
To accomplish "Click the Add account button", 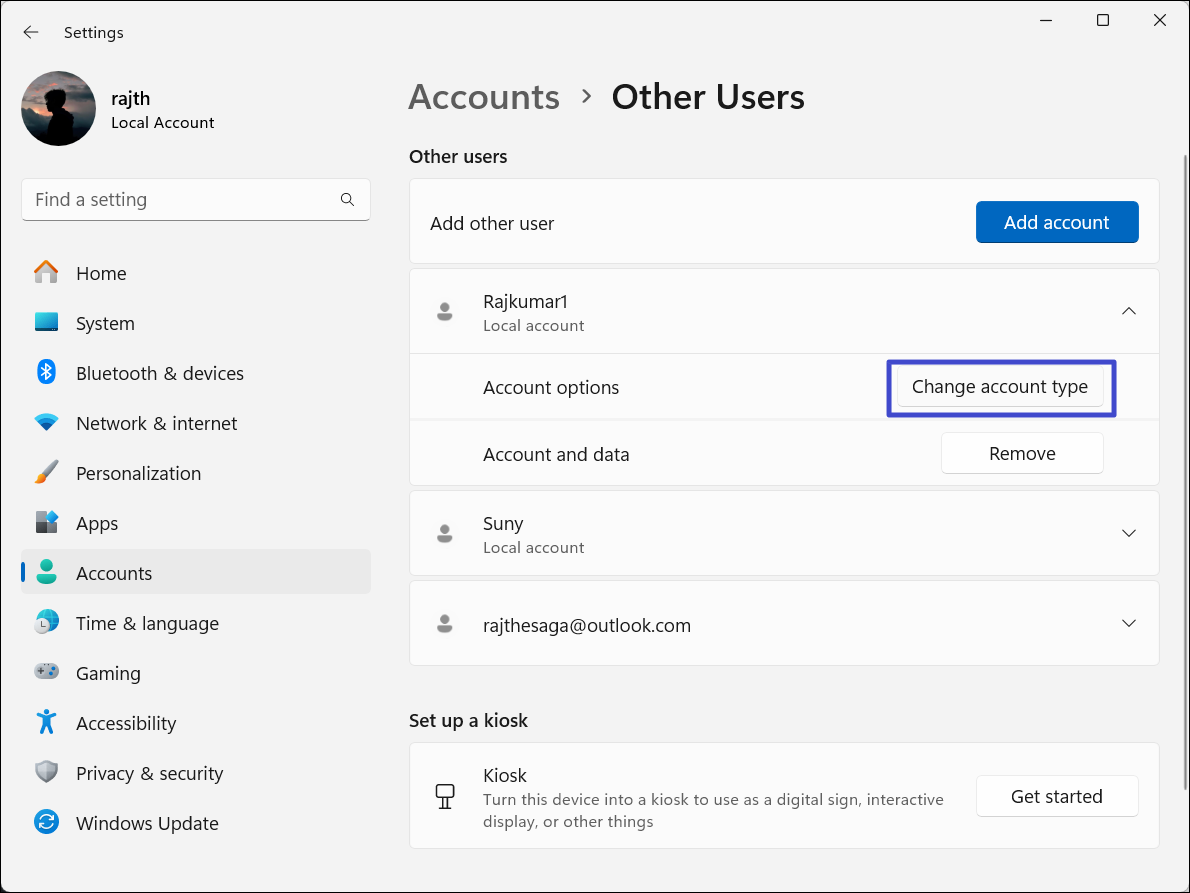I will click(x=1056, y=222).
